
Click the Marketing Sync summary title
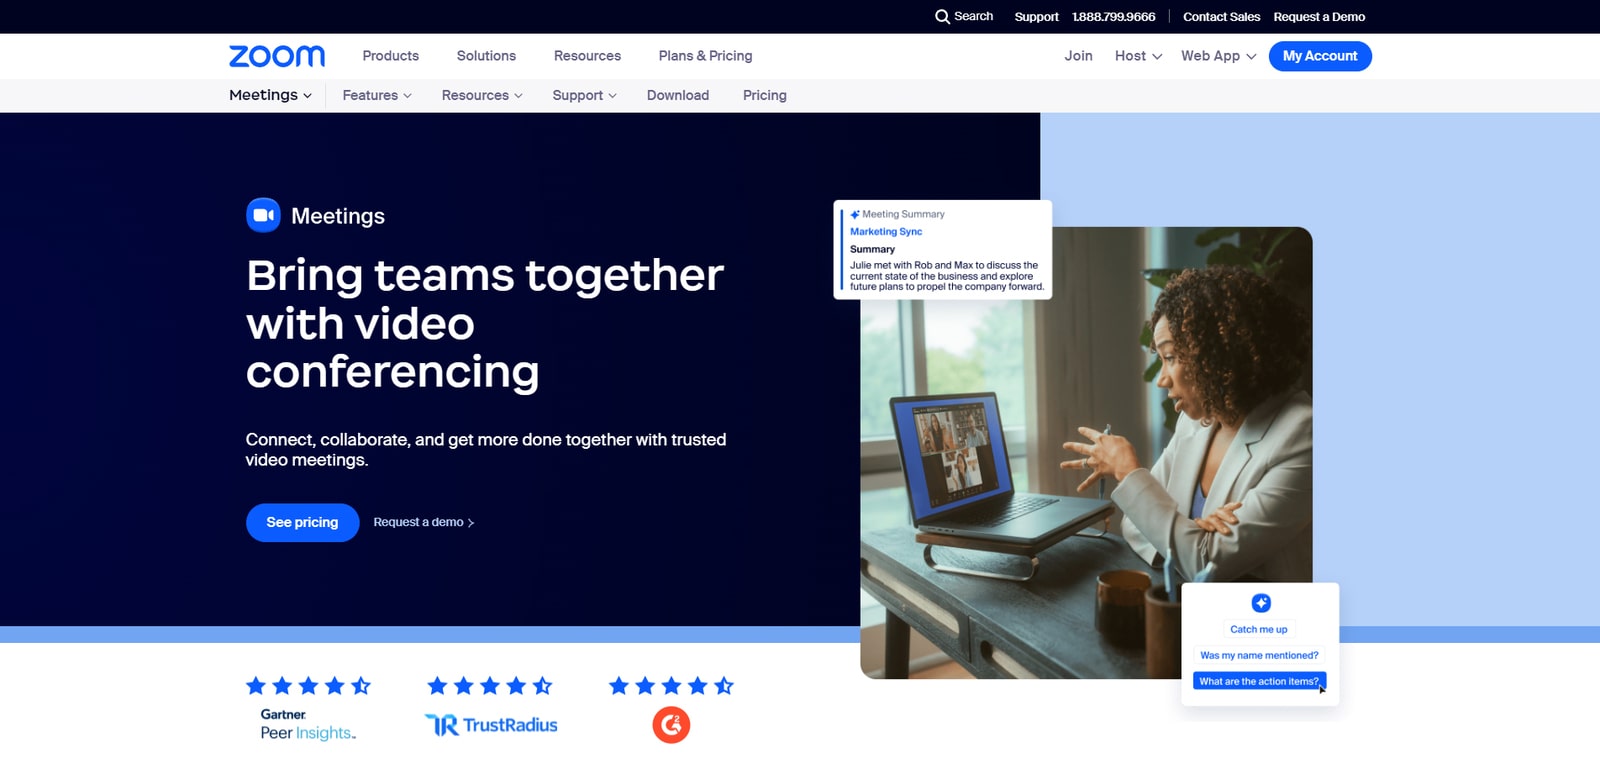[886, 231]
